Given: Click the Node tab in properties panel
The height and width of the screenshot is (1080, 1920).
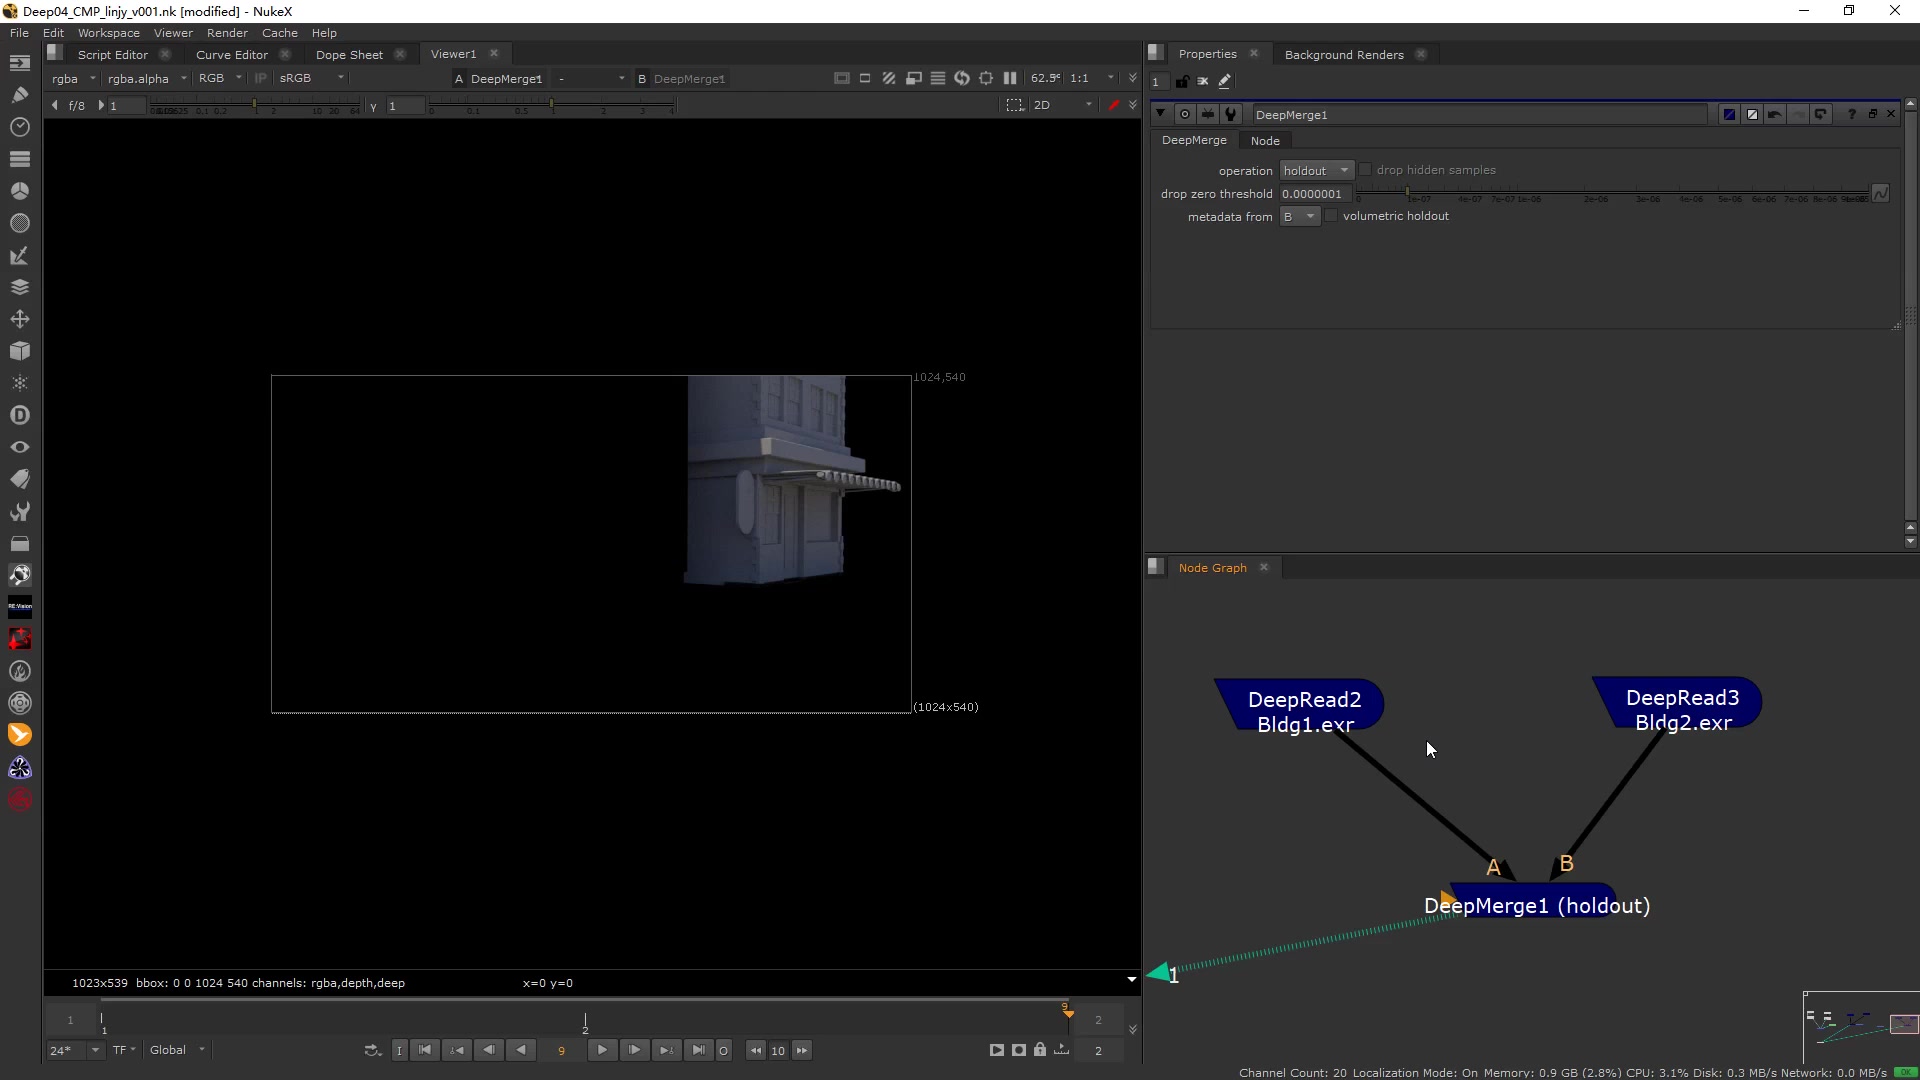Looking at the screenshot, I should pyautogui.click(x=1263, y=140).
